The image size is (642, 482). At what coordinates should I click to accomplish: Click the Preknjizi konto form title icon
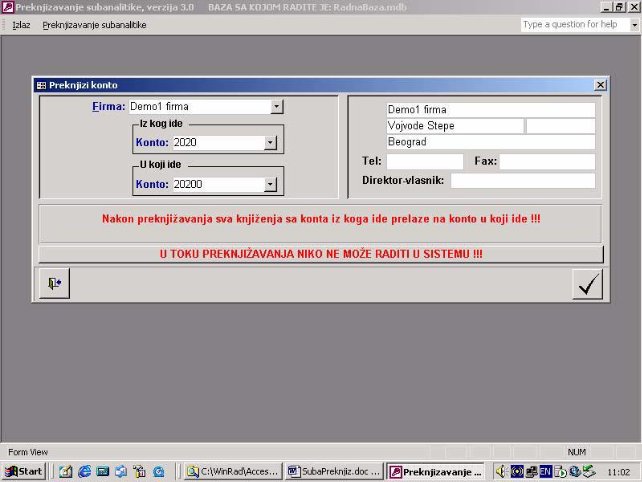[x=41, y=86]
